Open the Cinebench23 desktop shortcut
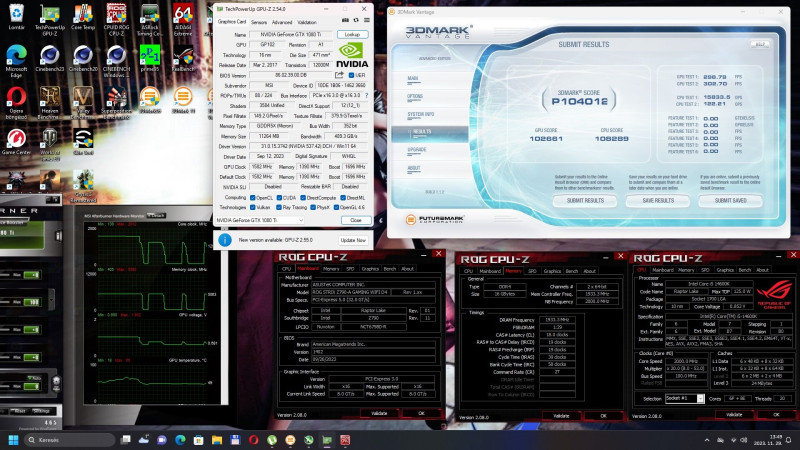Screen dimensions: 800x450 coord(49,59)
